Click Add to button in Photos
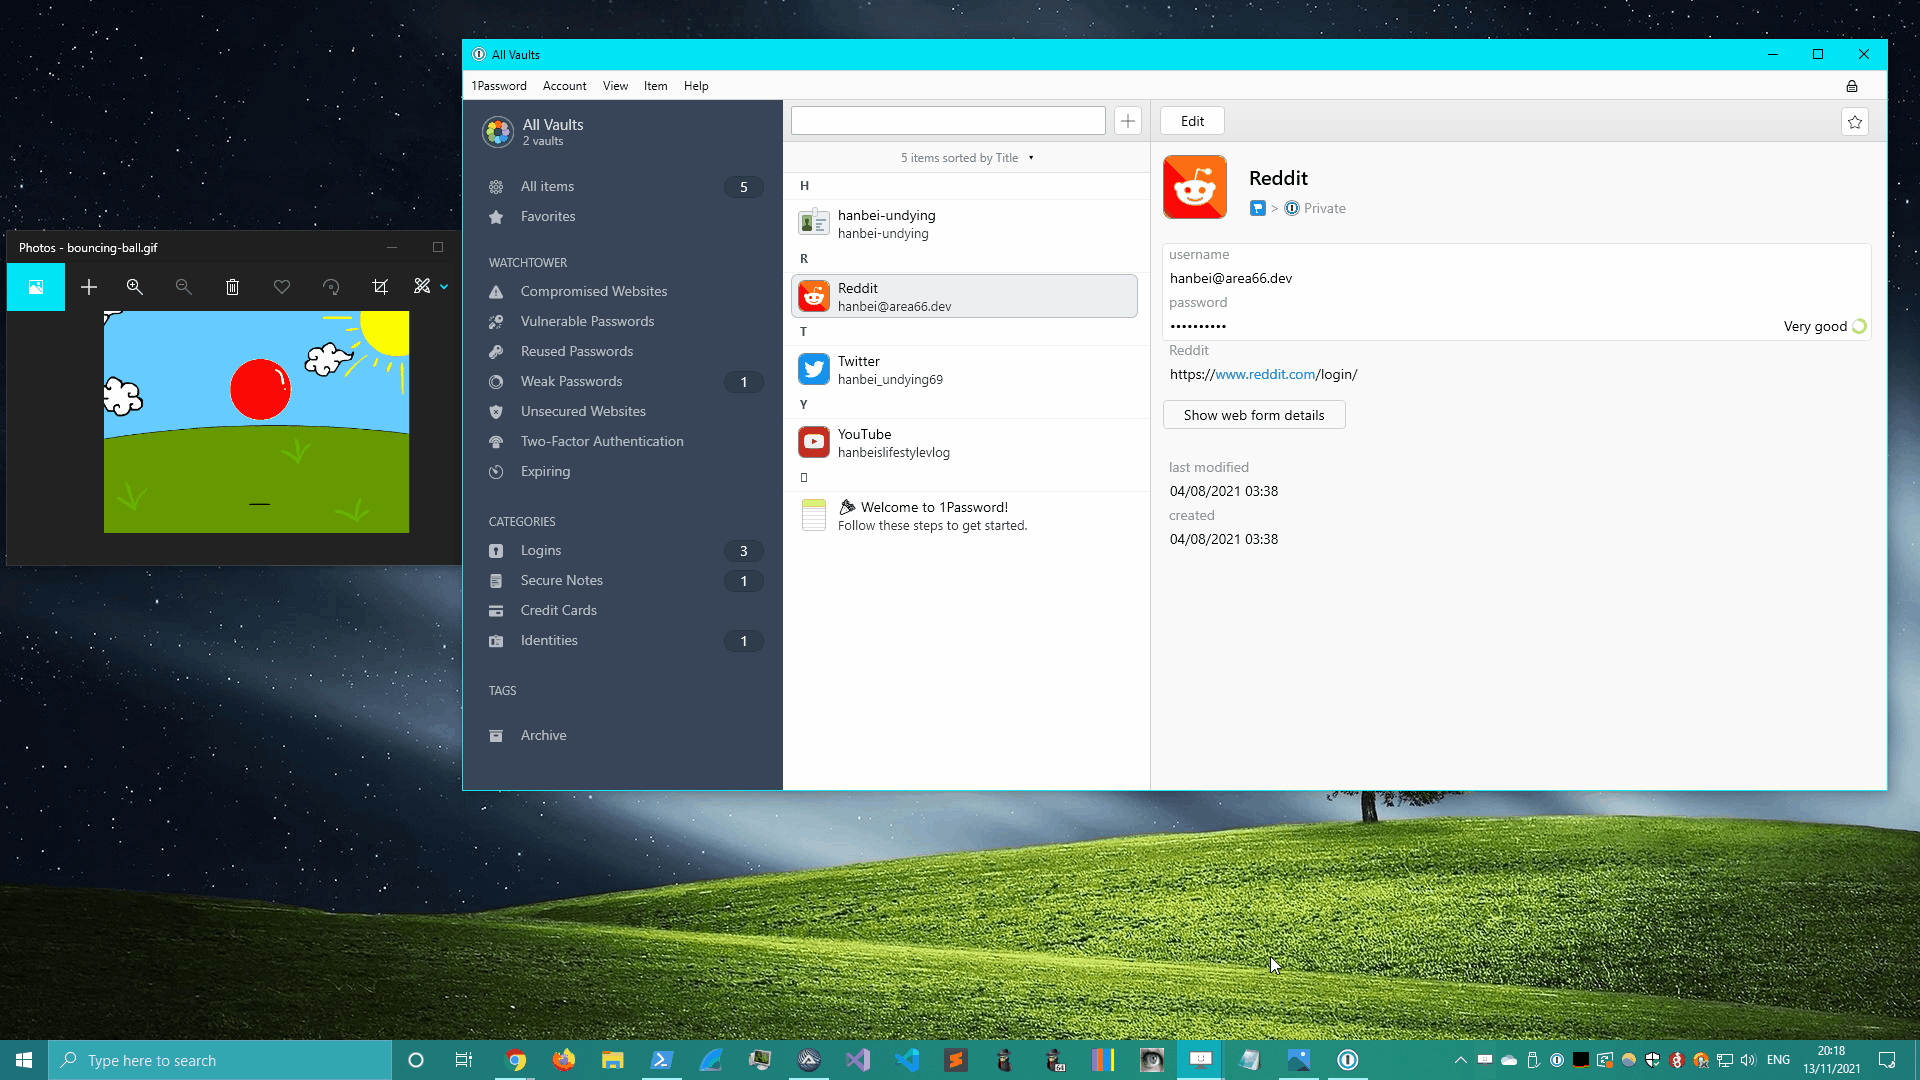1920x1080 pixels. click(89, 287)
